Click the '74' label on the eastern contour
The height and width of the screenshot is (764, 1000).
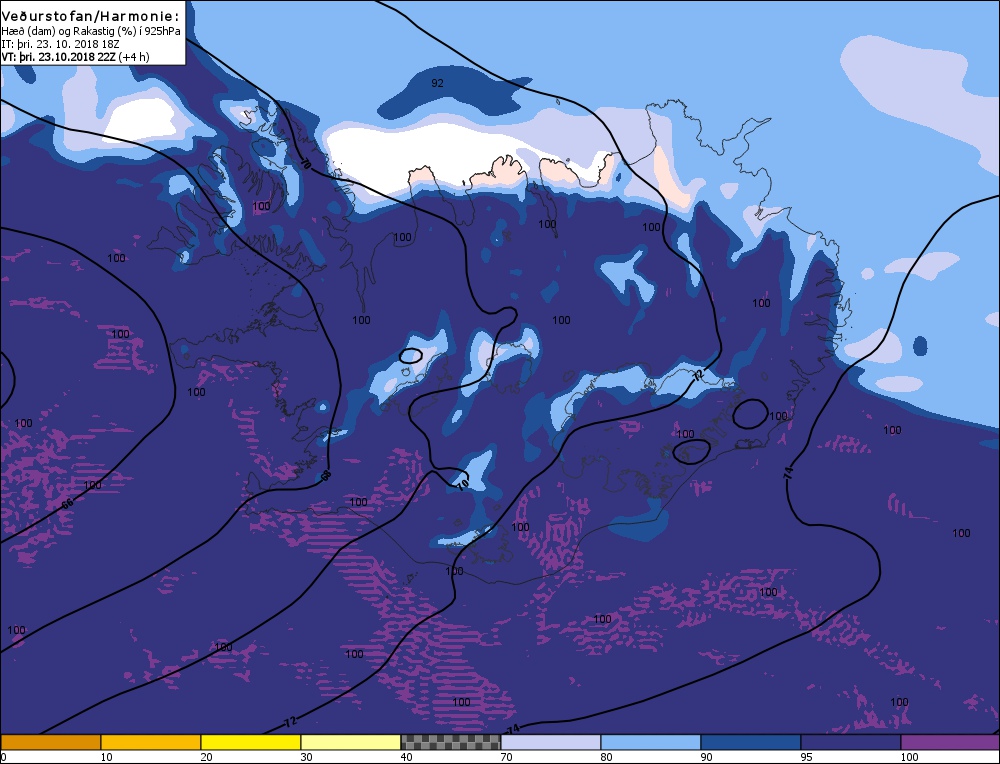coord(788,473)
